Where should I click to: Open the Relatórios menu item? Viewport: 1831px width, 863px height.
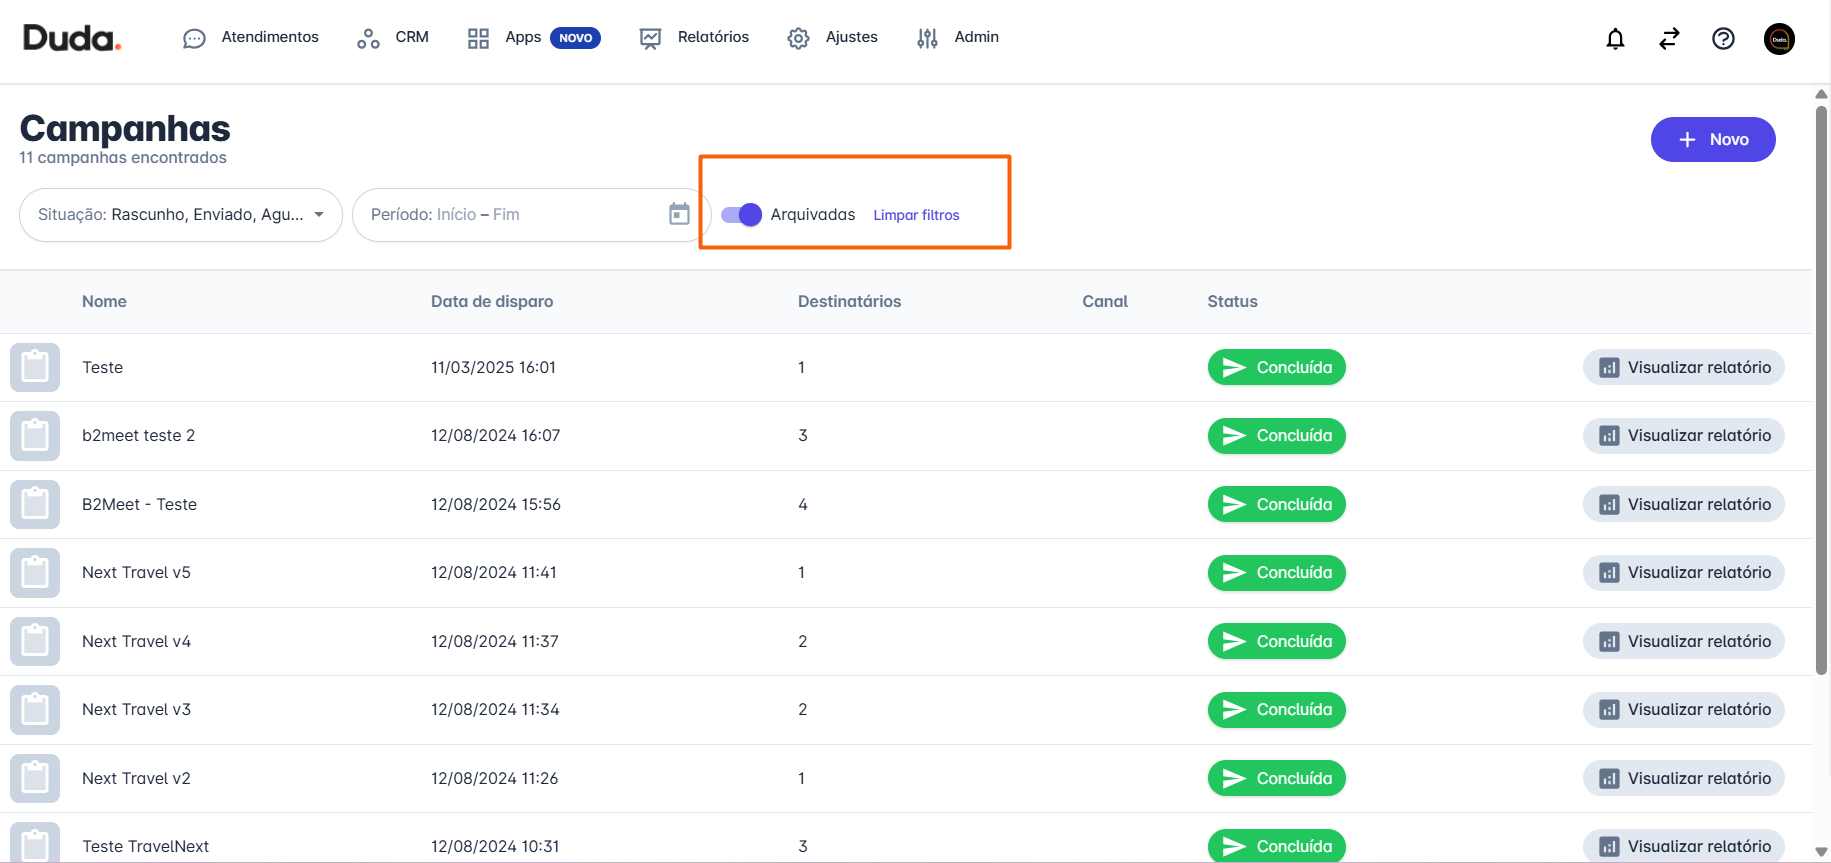click(x=695, y=38)
